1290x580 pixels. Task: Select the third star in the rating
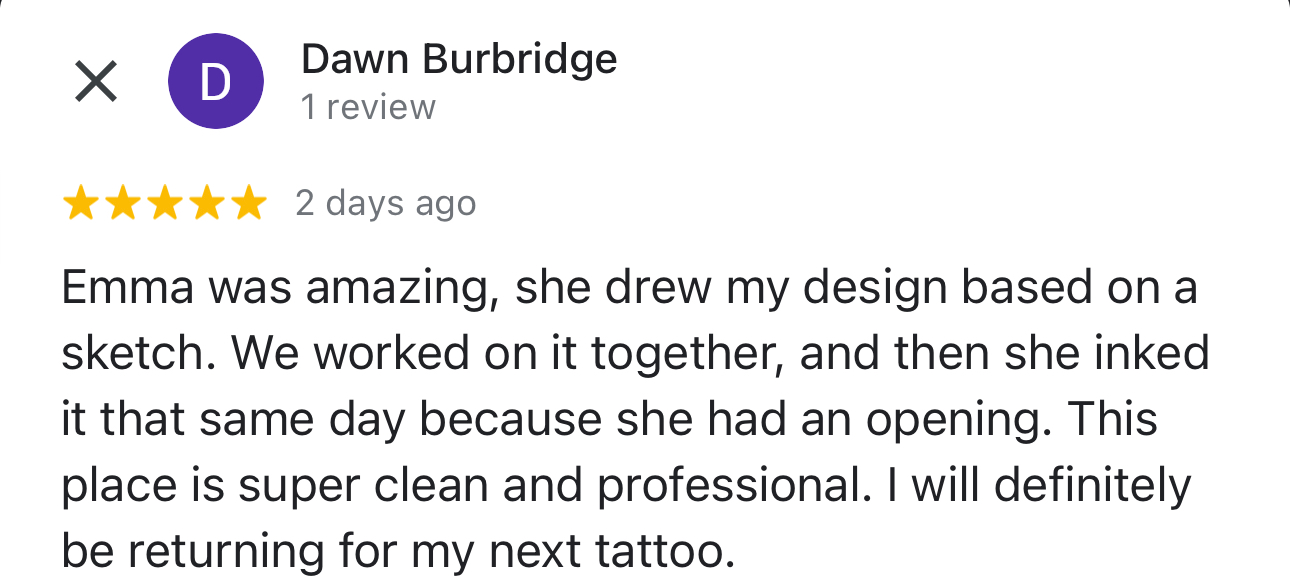[x=164, y=204]
